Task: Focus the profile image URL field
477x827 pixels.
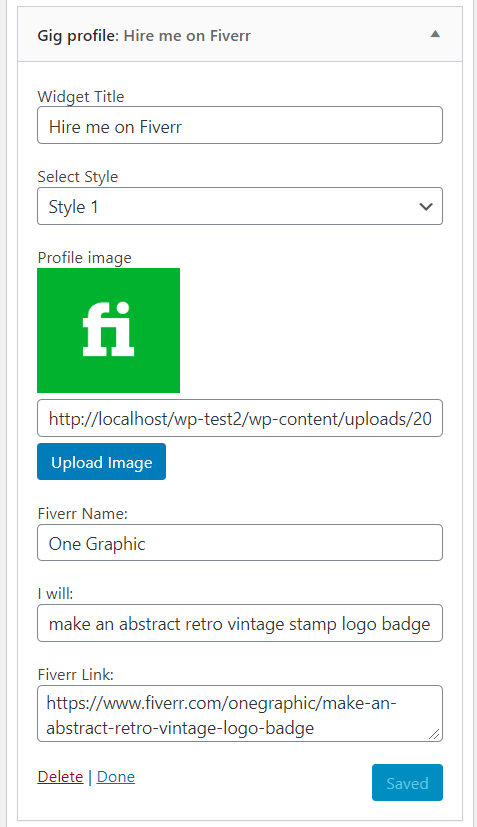Action: click(240, 418)
